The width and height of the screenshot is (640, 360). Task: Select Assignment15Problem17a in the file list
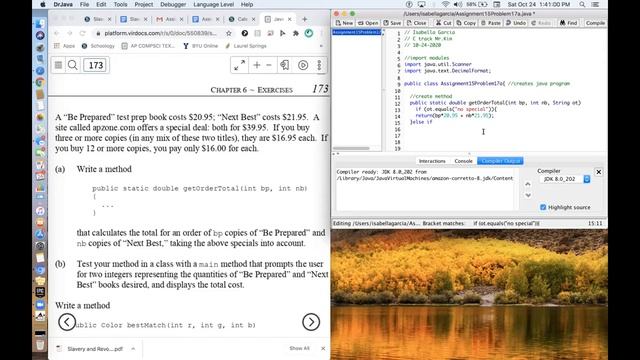[x=357, y=32]
